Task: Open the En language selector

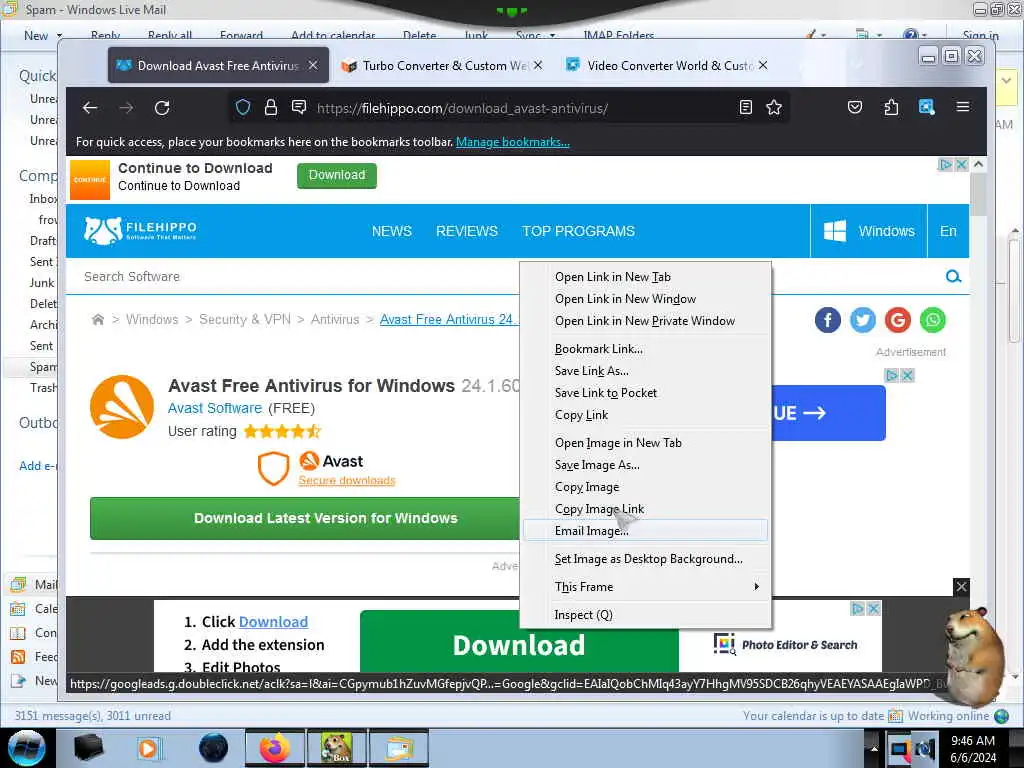Action: coord(948,231)
